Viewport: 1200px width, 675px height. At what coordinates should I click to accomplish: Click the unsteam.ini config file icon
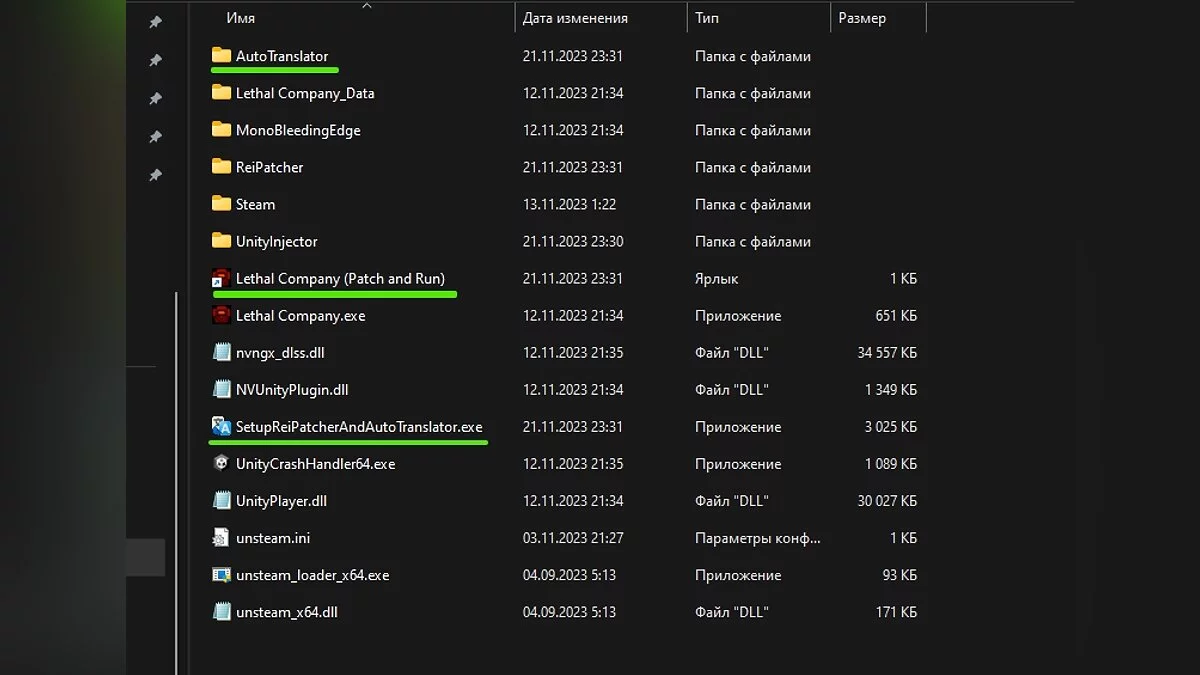[x=221, y=538]
